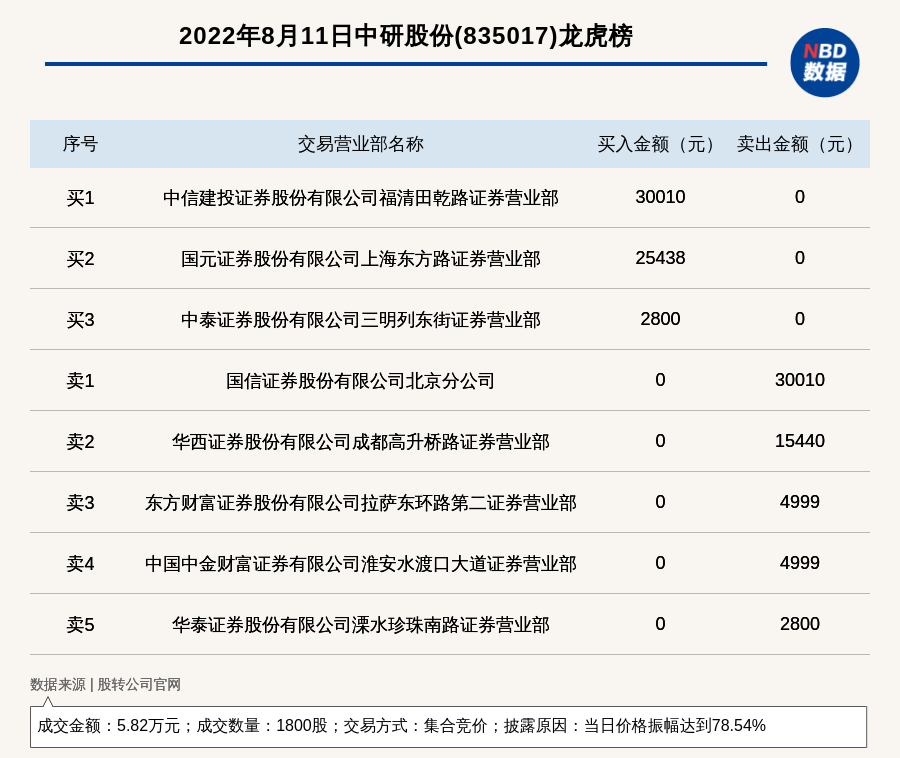Click sell amount 30010 in 卖1 row
The width and height of the screenshot is (900, 758).
800,379
